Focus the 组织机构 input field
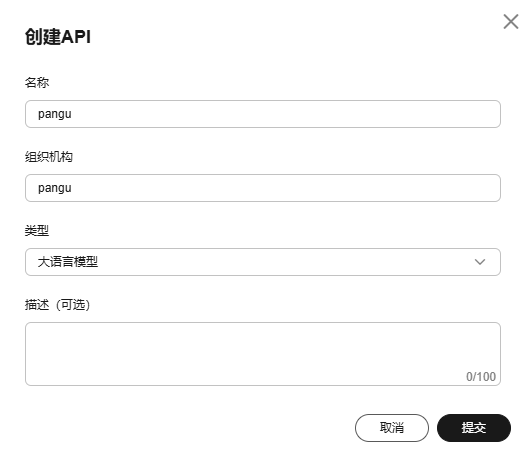532x461 pixels. pos(263,188)
